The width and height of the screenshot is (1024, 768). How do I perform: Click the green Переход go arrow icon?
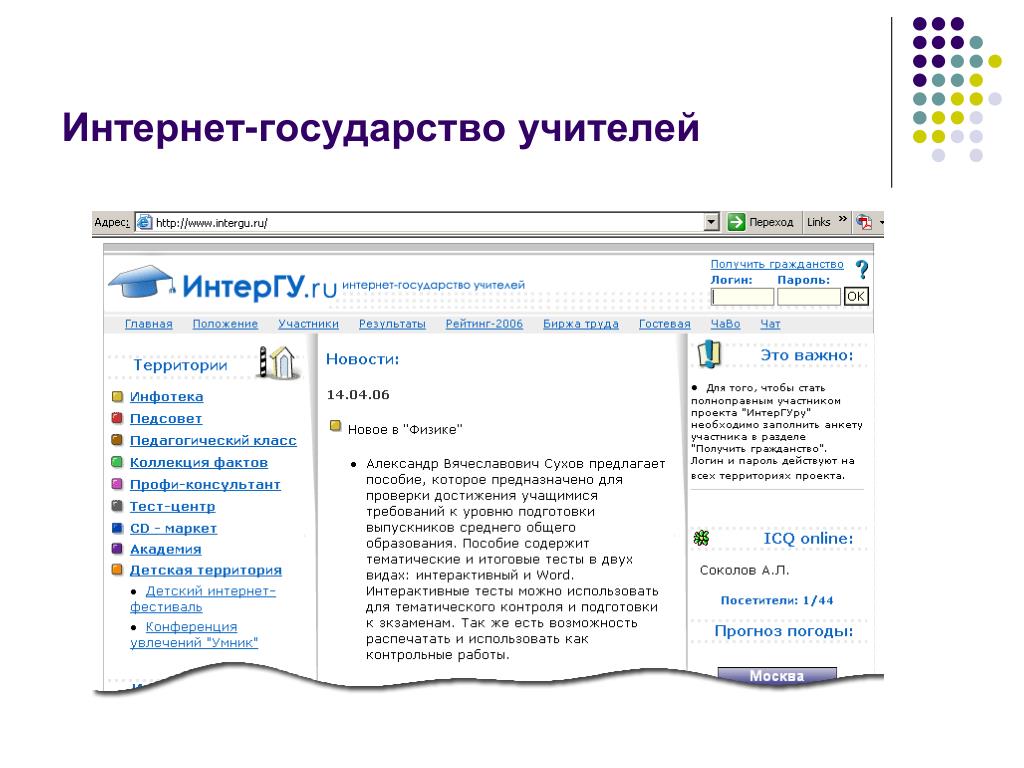pos(736,222)
